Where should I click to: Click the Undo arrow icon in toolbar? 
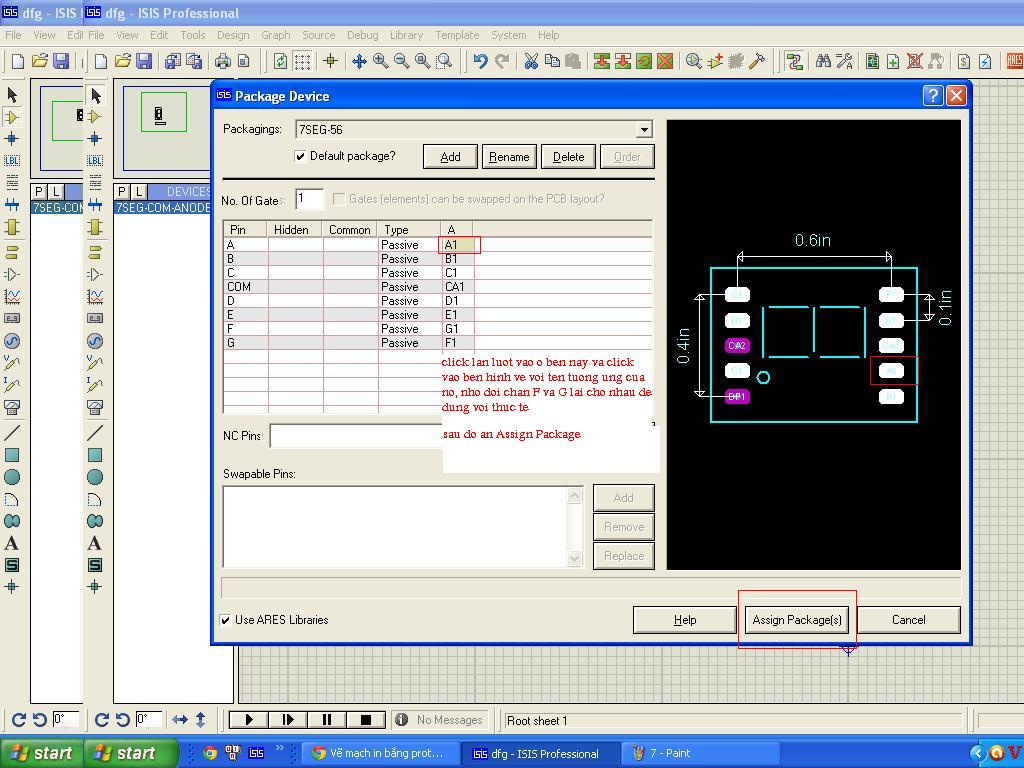coord(480,61)
